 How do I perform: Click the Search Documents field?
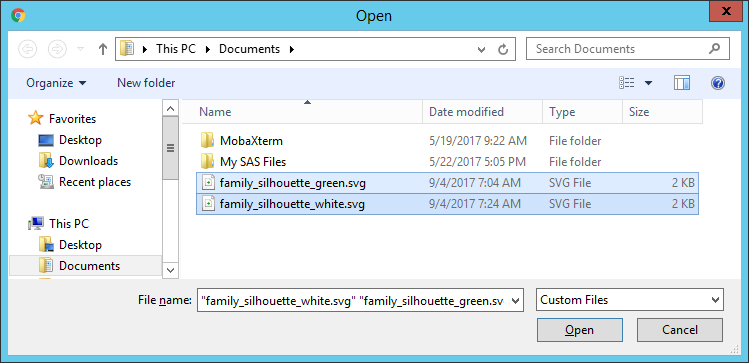point(628,49)
